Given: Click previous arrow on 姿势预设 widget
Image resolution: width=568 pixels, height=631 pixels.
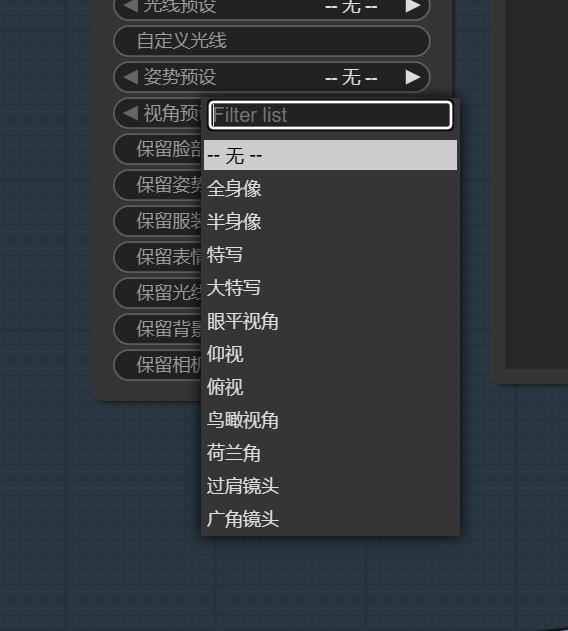Looking at the screenshot, I should point(130,77).
